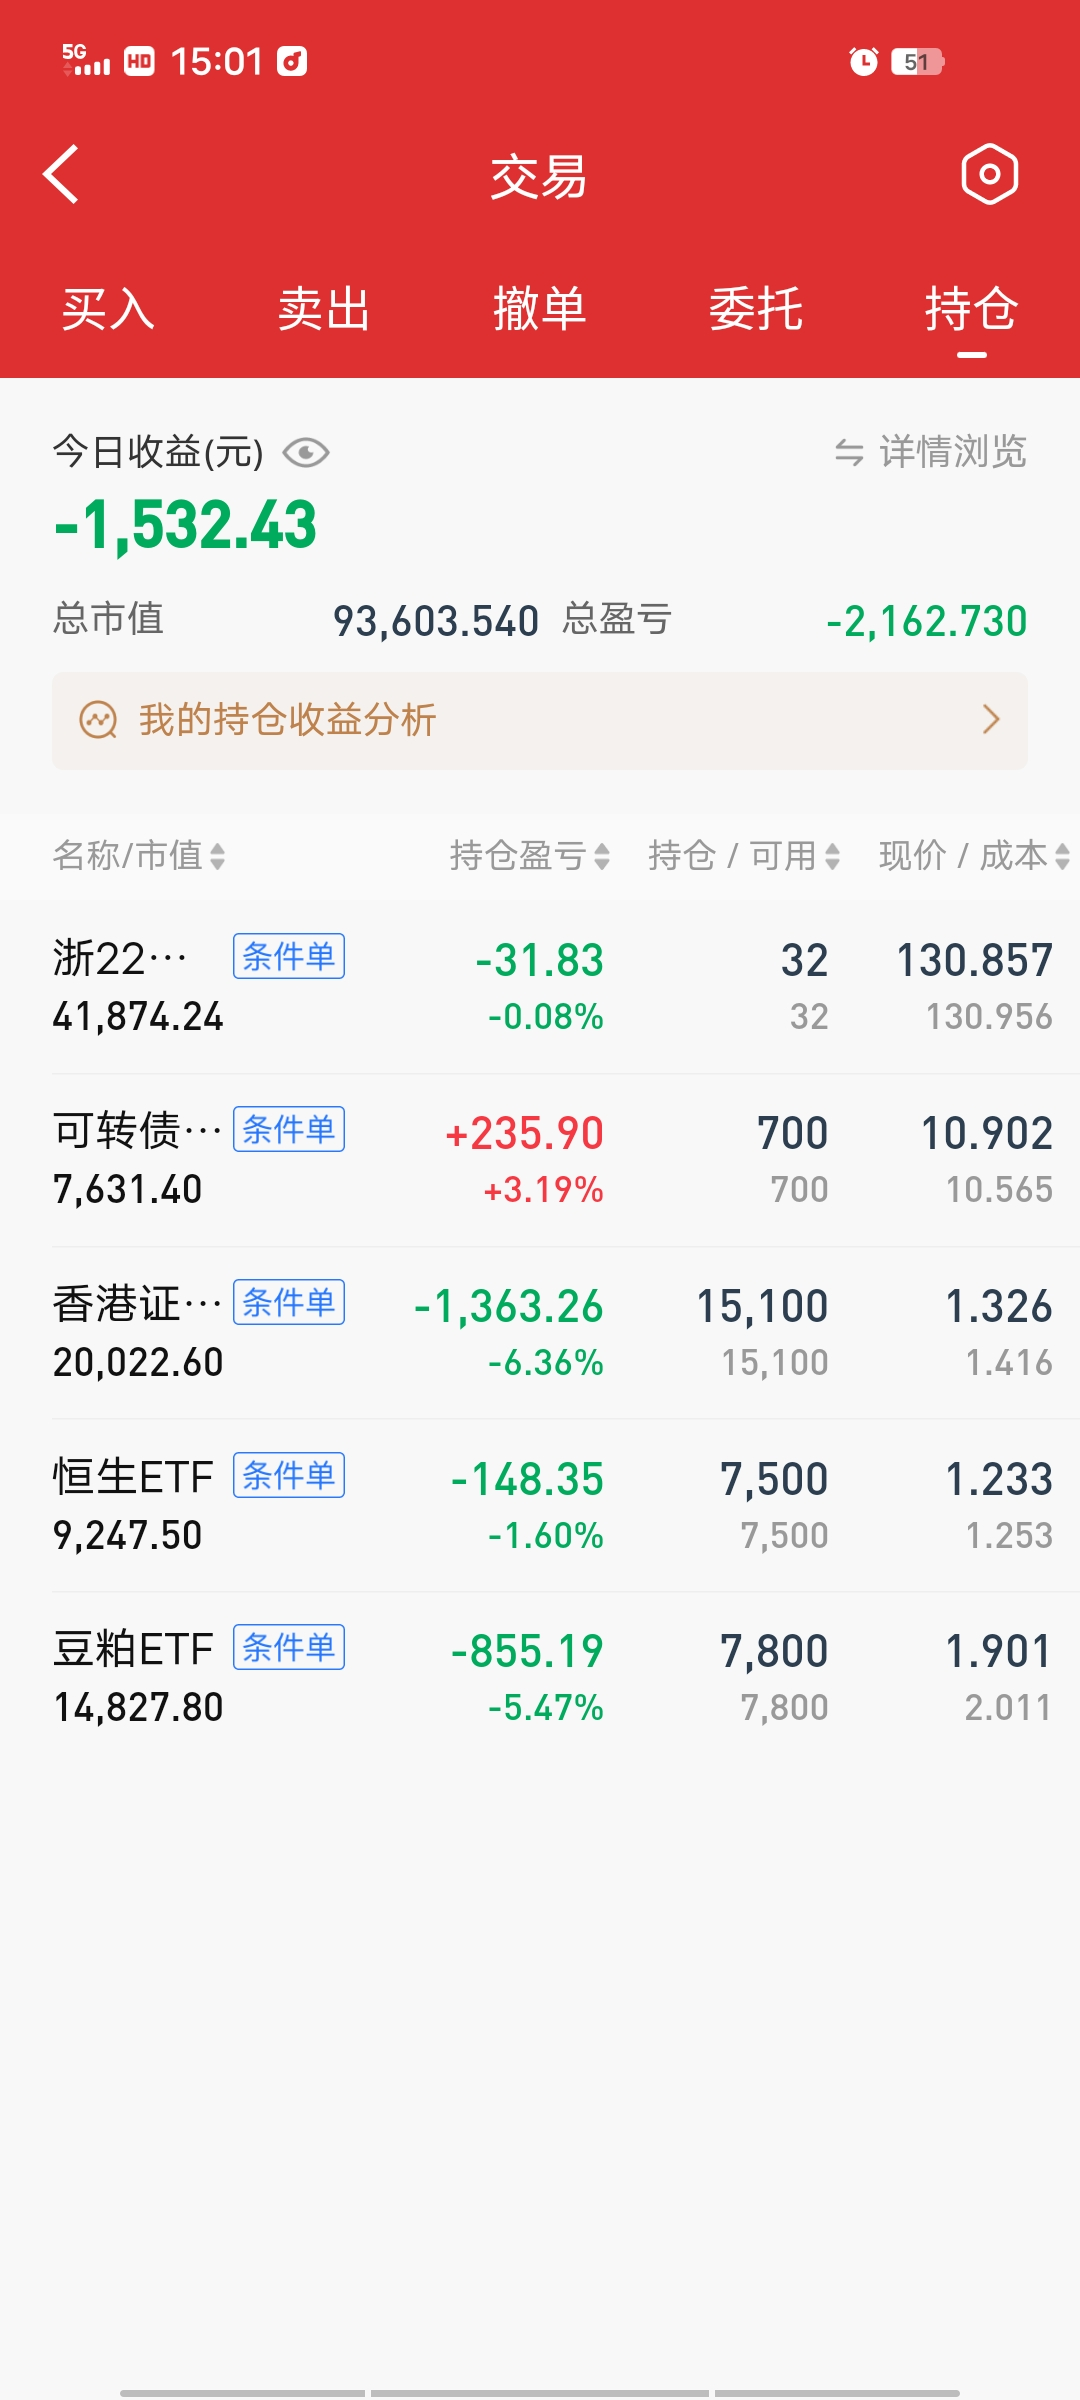
Task: Sort by 现价/成本 column arrows
Action: [1062, 856]
